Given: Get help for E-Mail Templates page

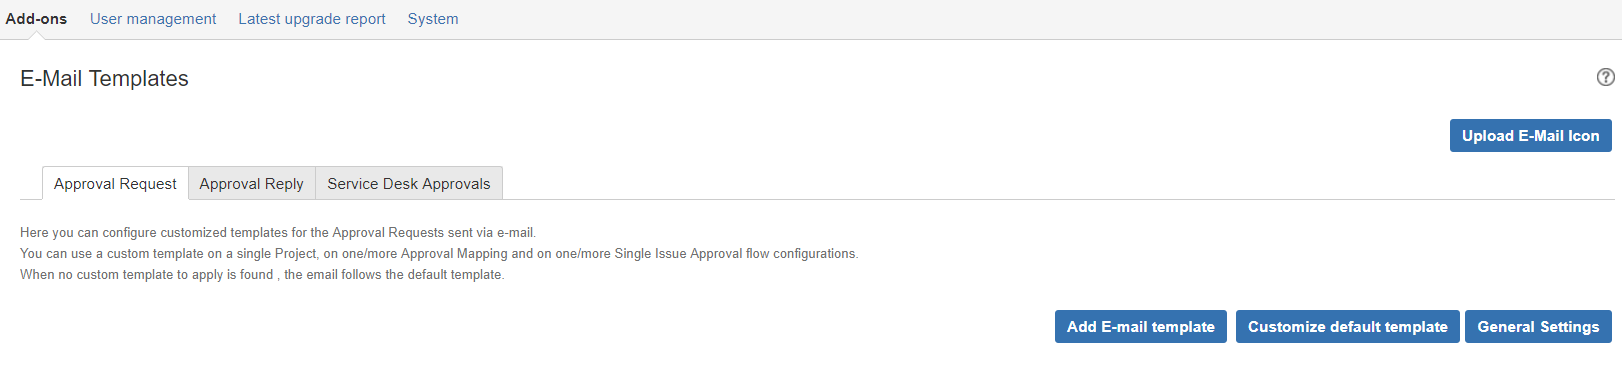Looking at the screenshot, I should coord(1605,77).
